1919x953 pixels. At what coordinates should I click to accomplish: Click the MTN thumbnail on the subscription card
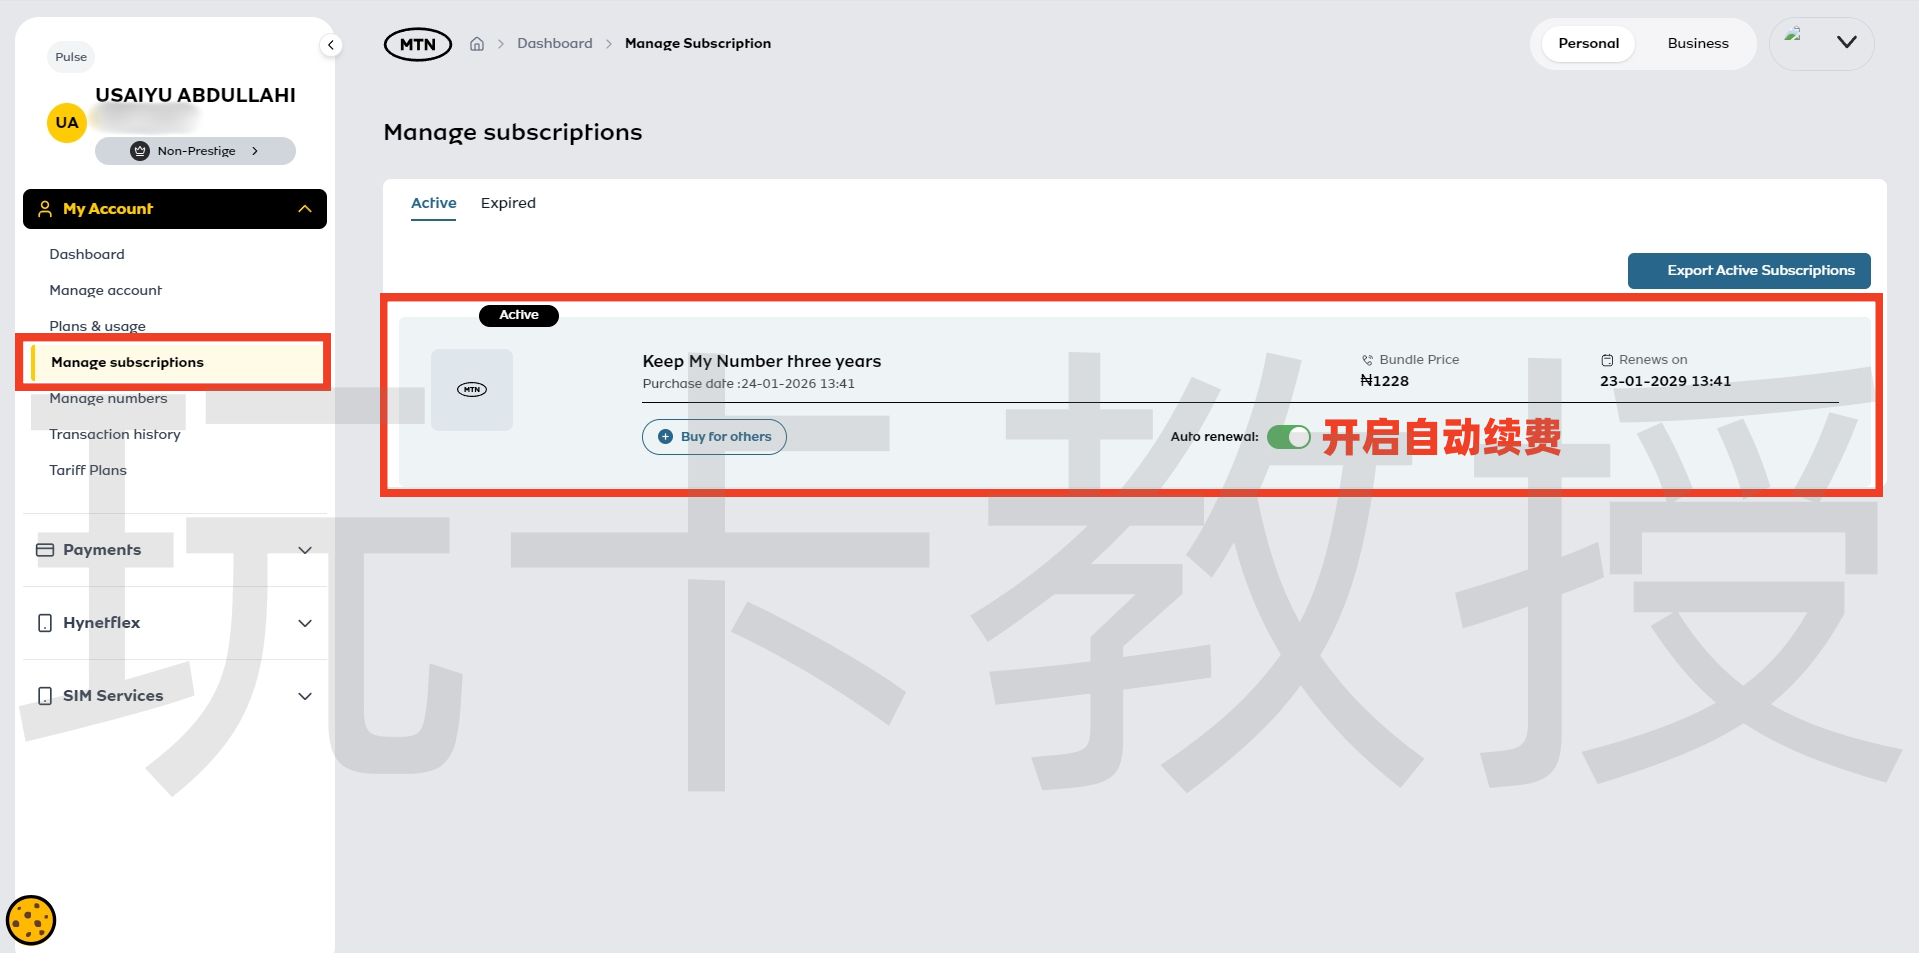pos(471,389)
